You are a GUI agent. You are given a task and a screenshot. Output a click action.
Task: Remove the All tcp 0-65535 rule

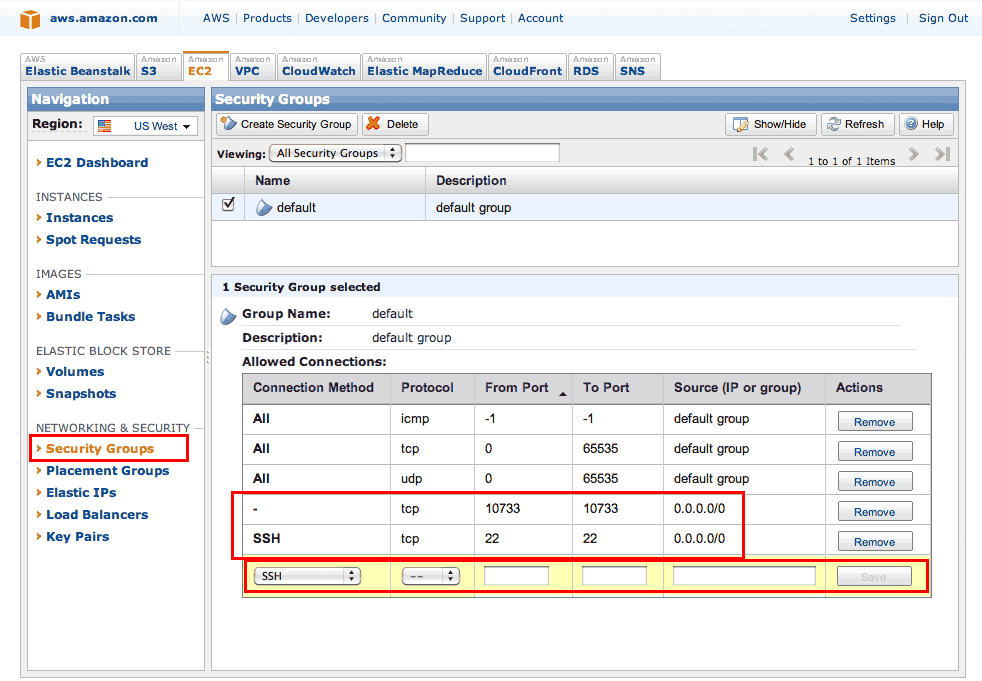pyautogui.click(x=875, y=452)
